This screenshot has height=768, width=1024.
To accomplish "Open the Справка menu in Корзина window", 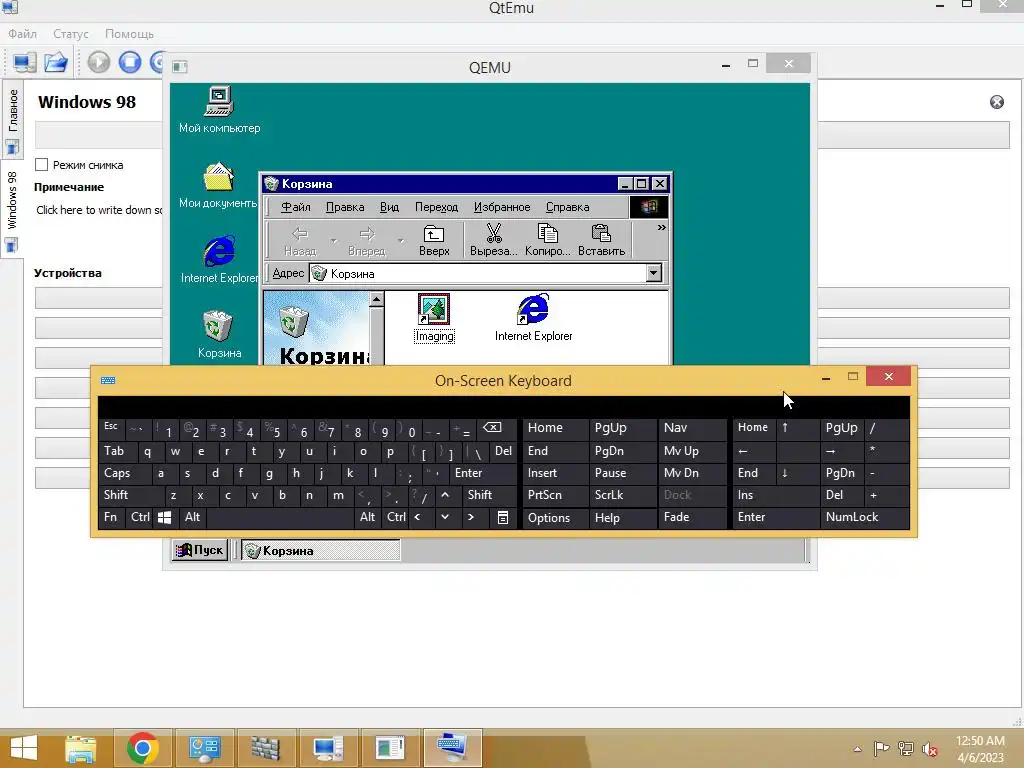I will [x=568, y=207].
